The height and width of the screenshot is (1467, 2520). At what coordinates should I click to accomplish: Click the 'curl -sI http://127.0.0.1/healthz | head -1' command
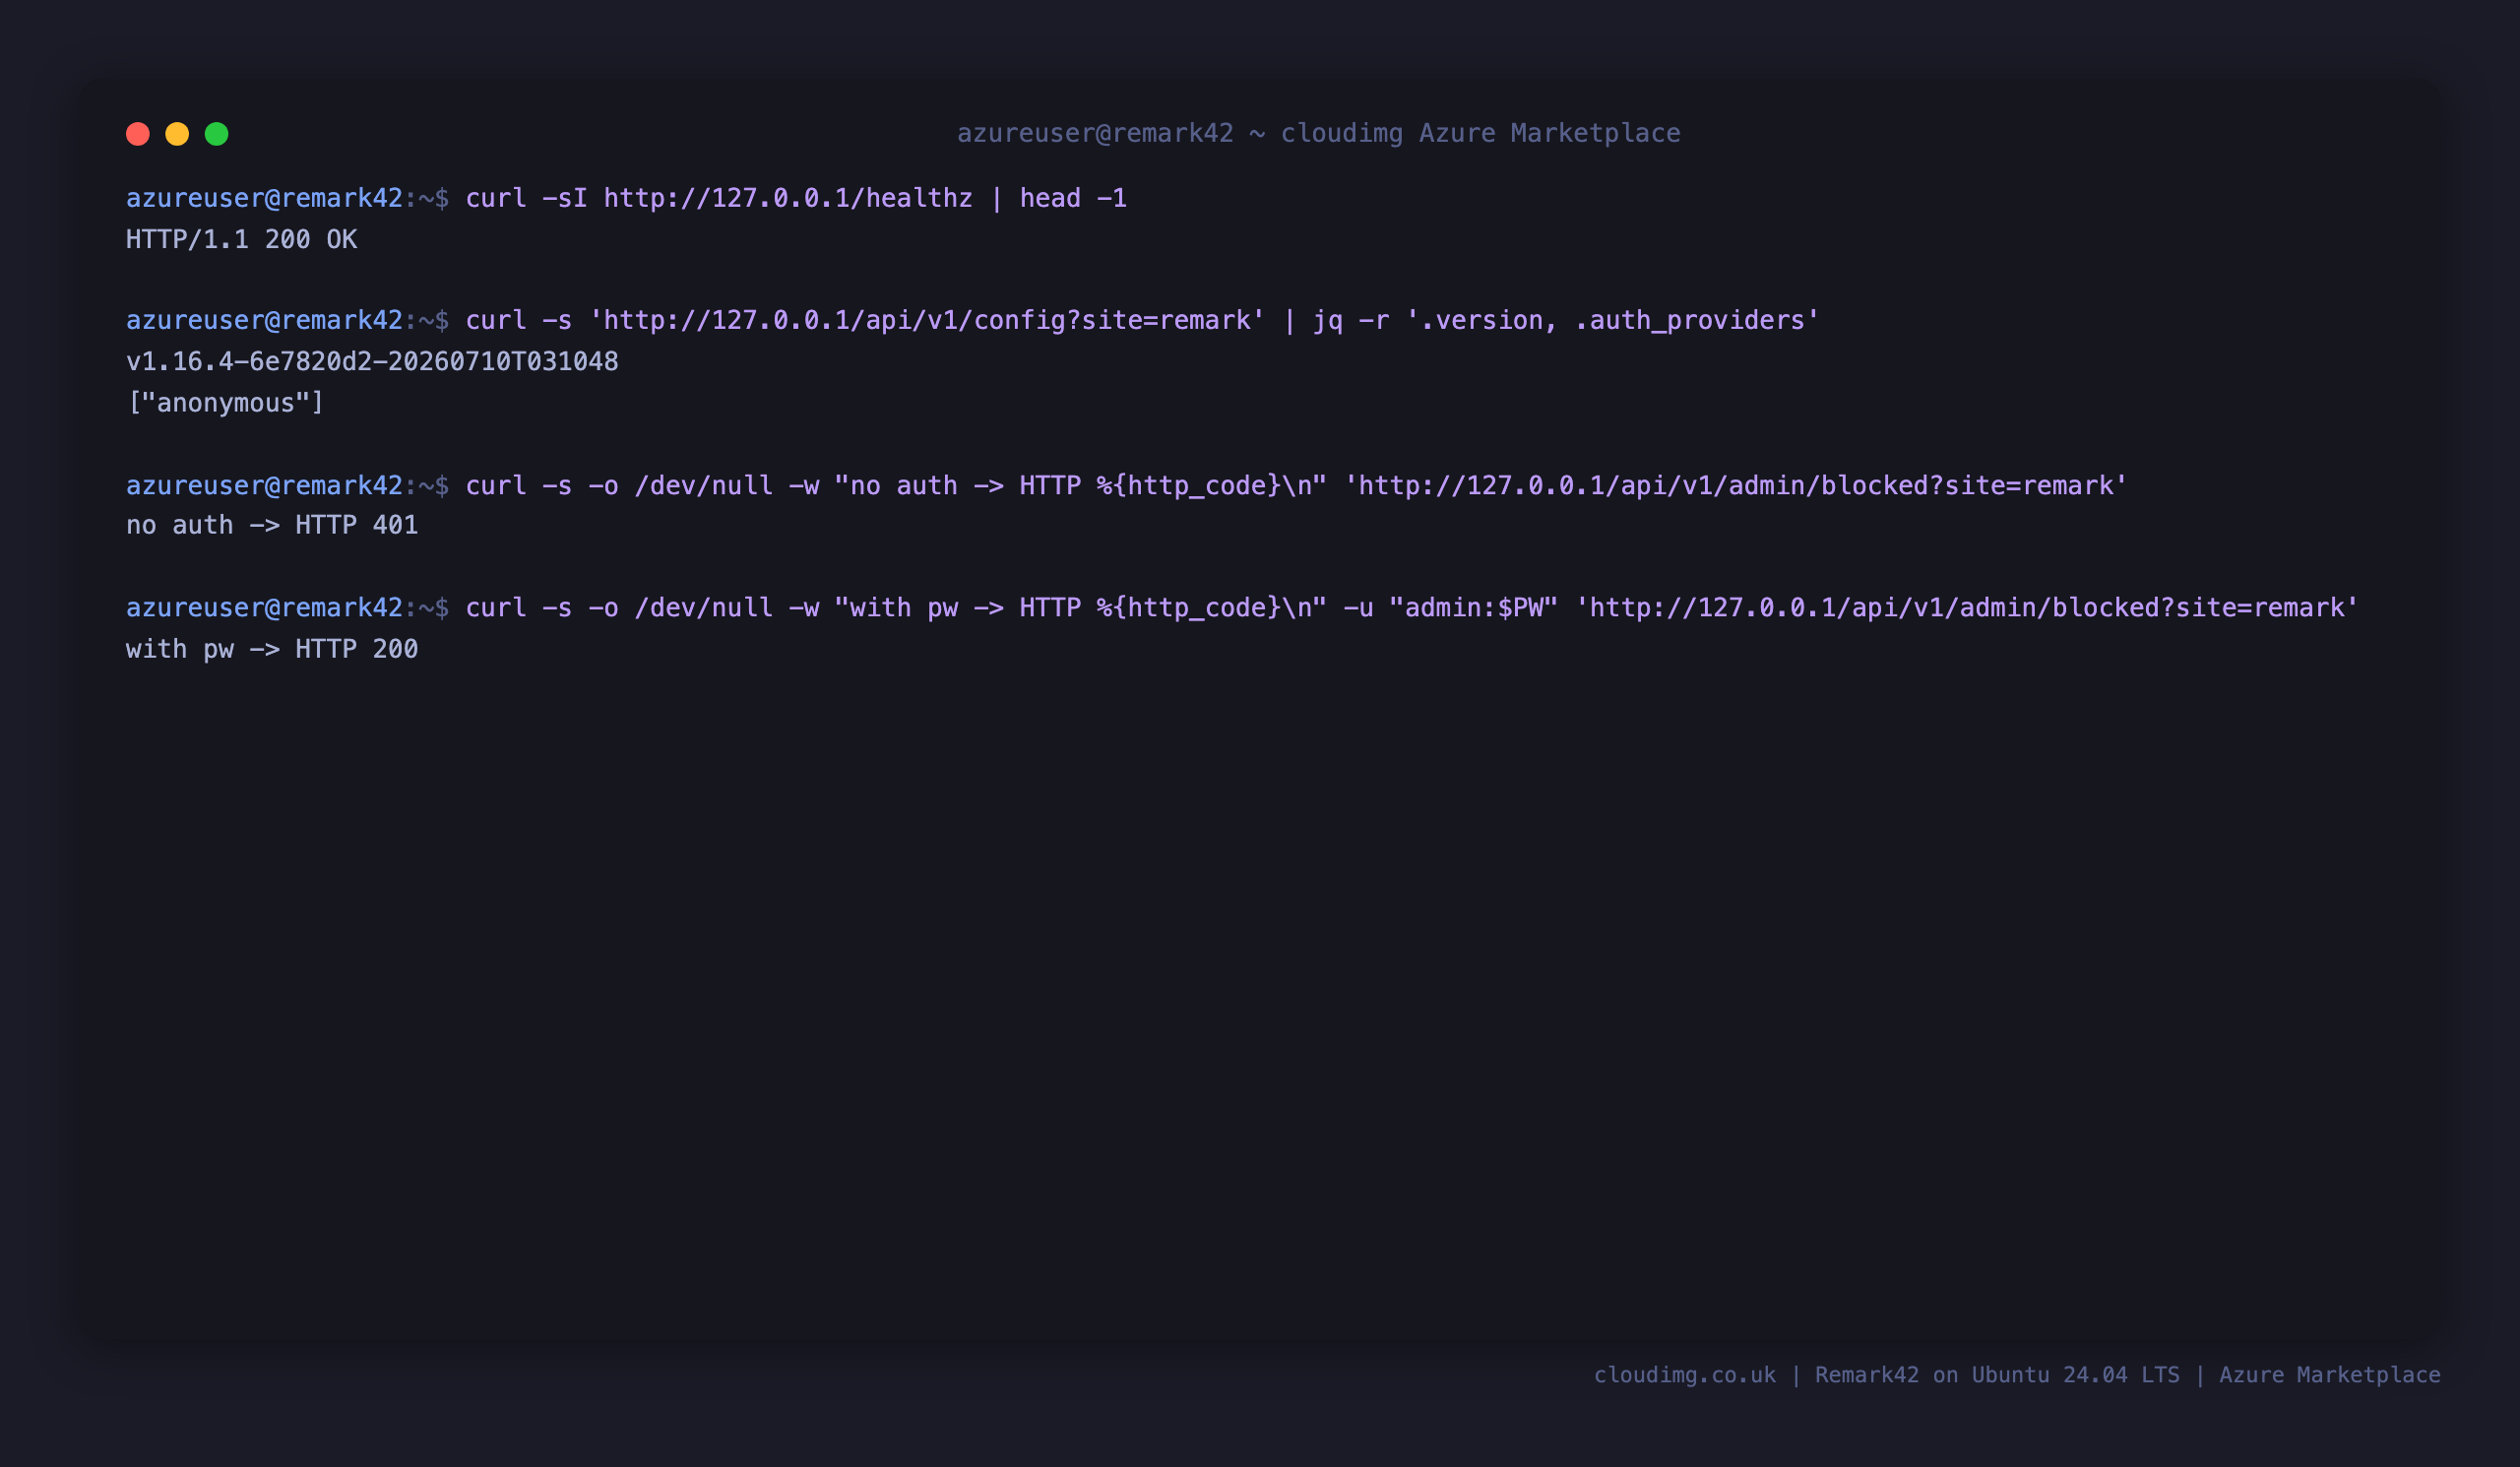click(x=796, y=198)
